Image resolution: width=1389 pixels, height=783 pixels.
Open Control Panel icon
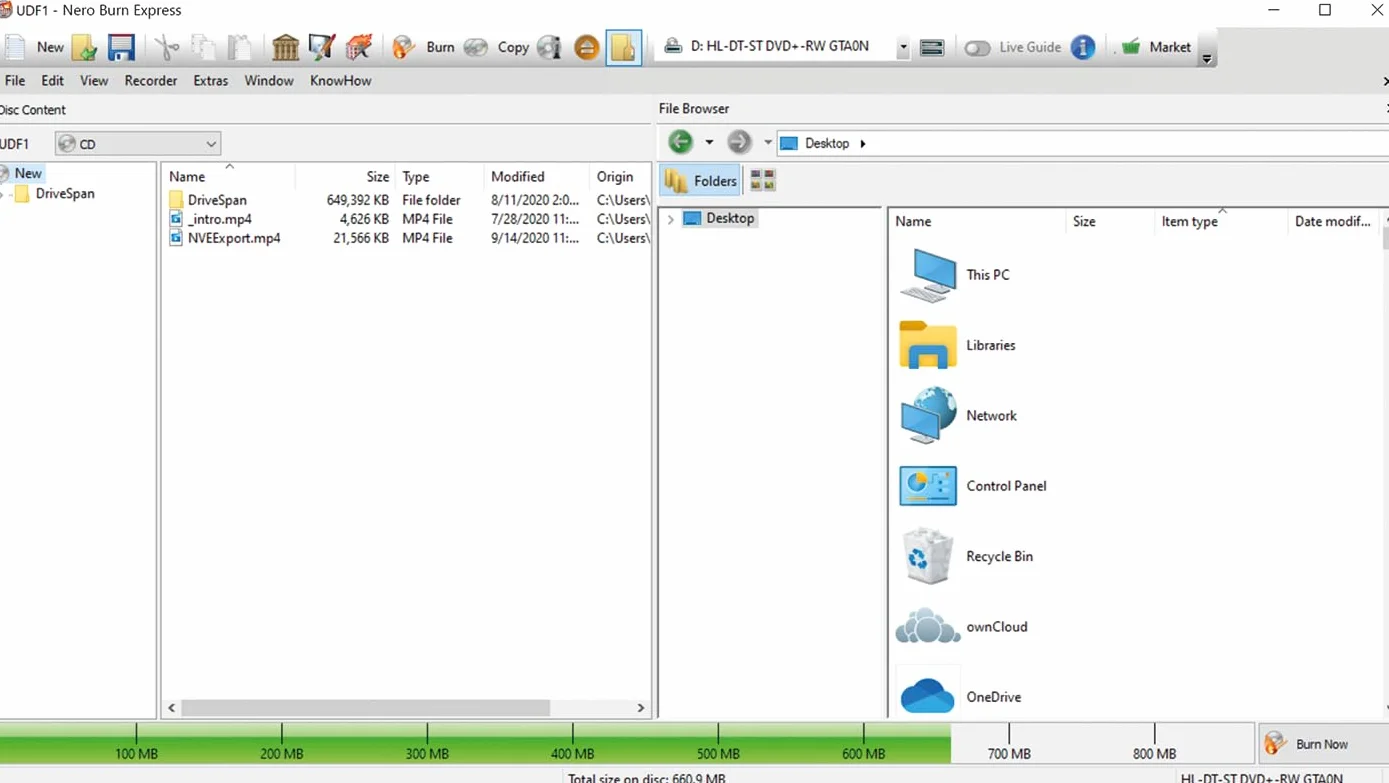pyautogui.click(x=928, y=486)
